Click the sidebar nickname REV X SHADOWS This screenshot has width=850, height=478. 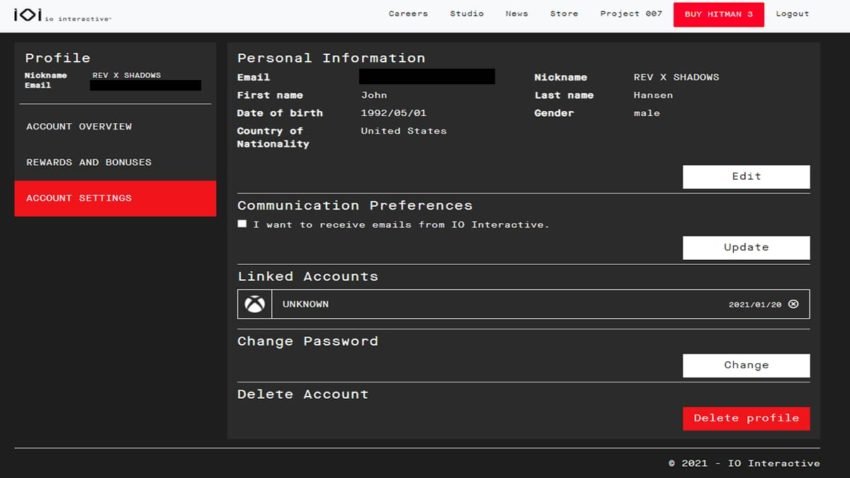[x=126, y=75]
